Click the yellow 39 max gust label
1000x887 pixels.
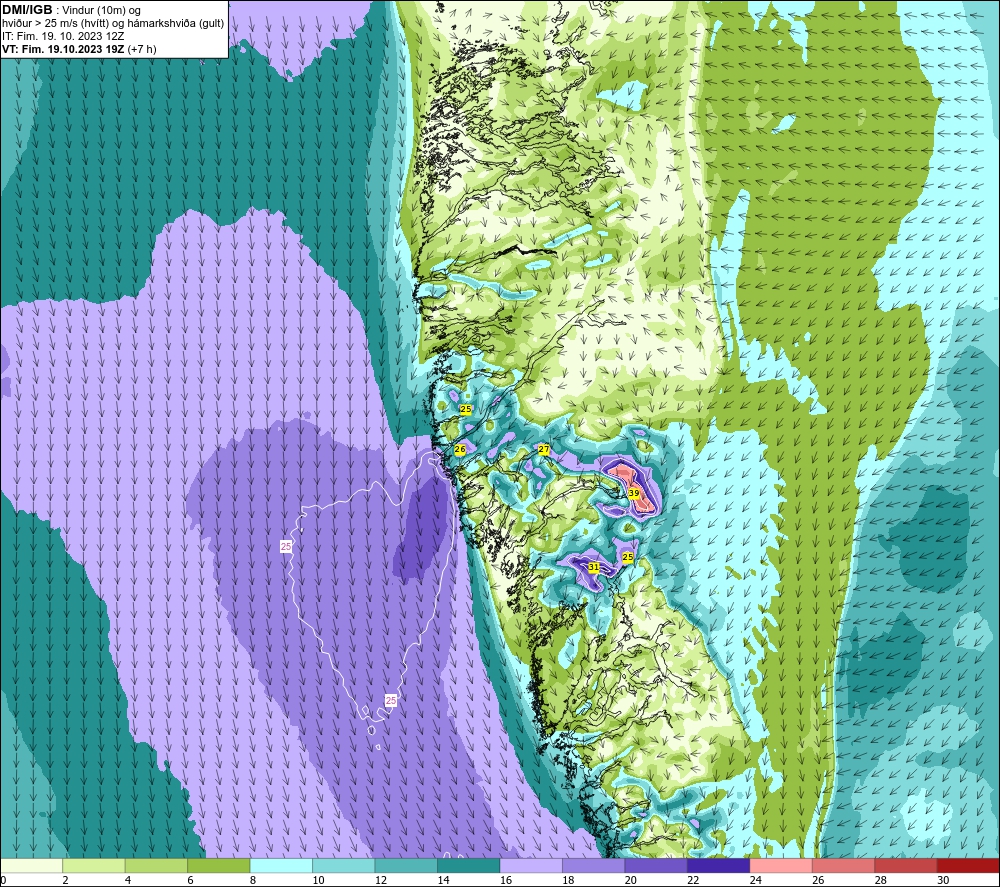[634, 494]
